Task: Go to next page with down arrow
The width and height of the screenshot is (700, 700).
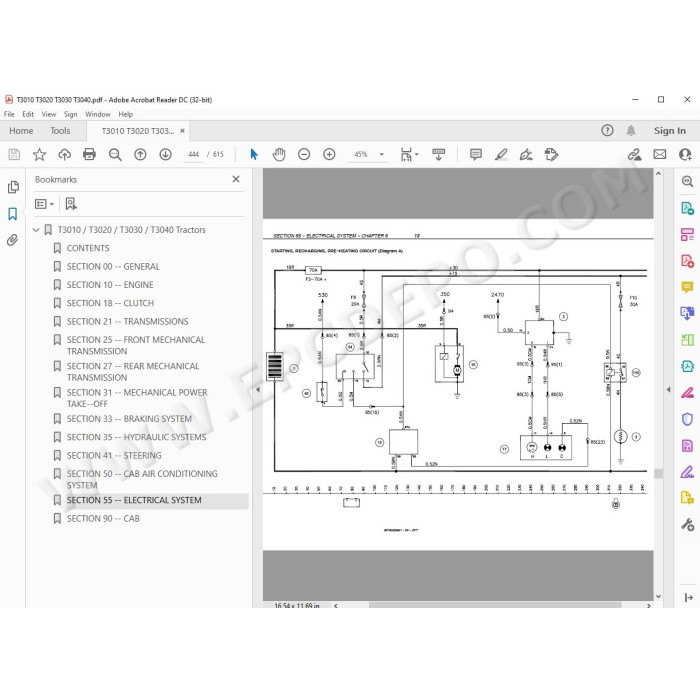Action: [166, 154]
